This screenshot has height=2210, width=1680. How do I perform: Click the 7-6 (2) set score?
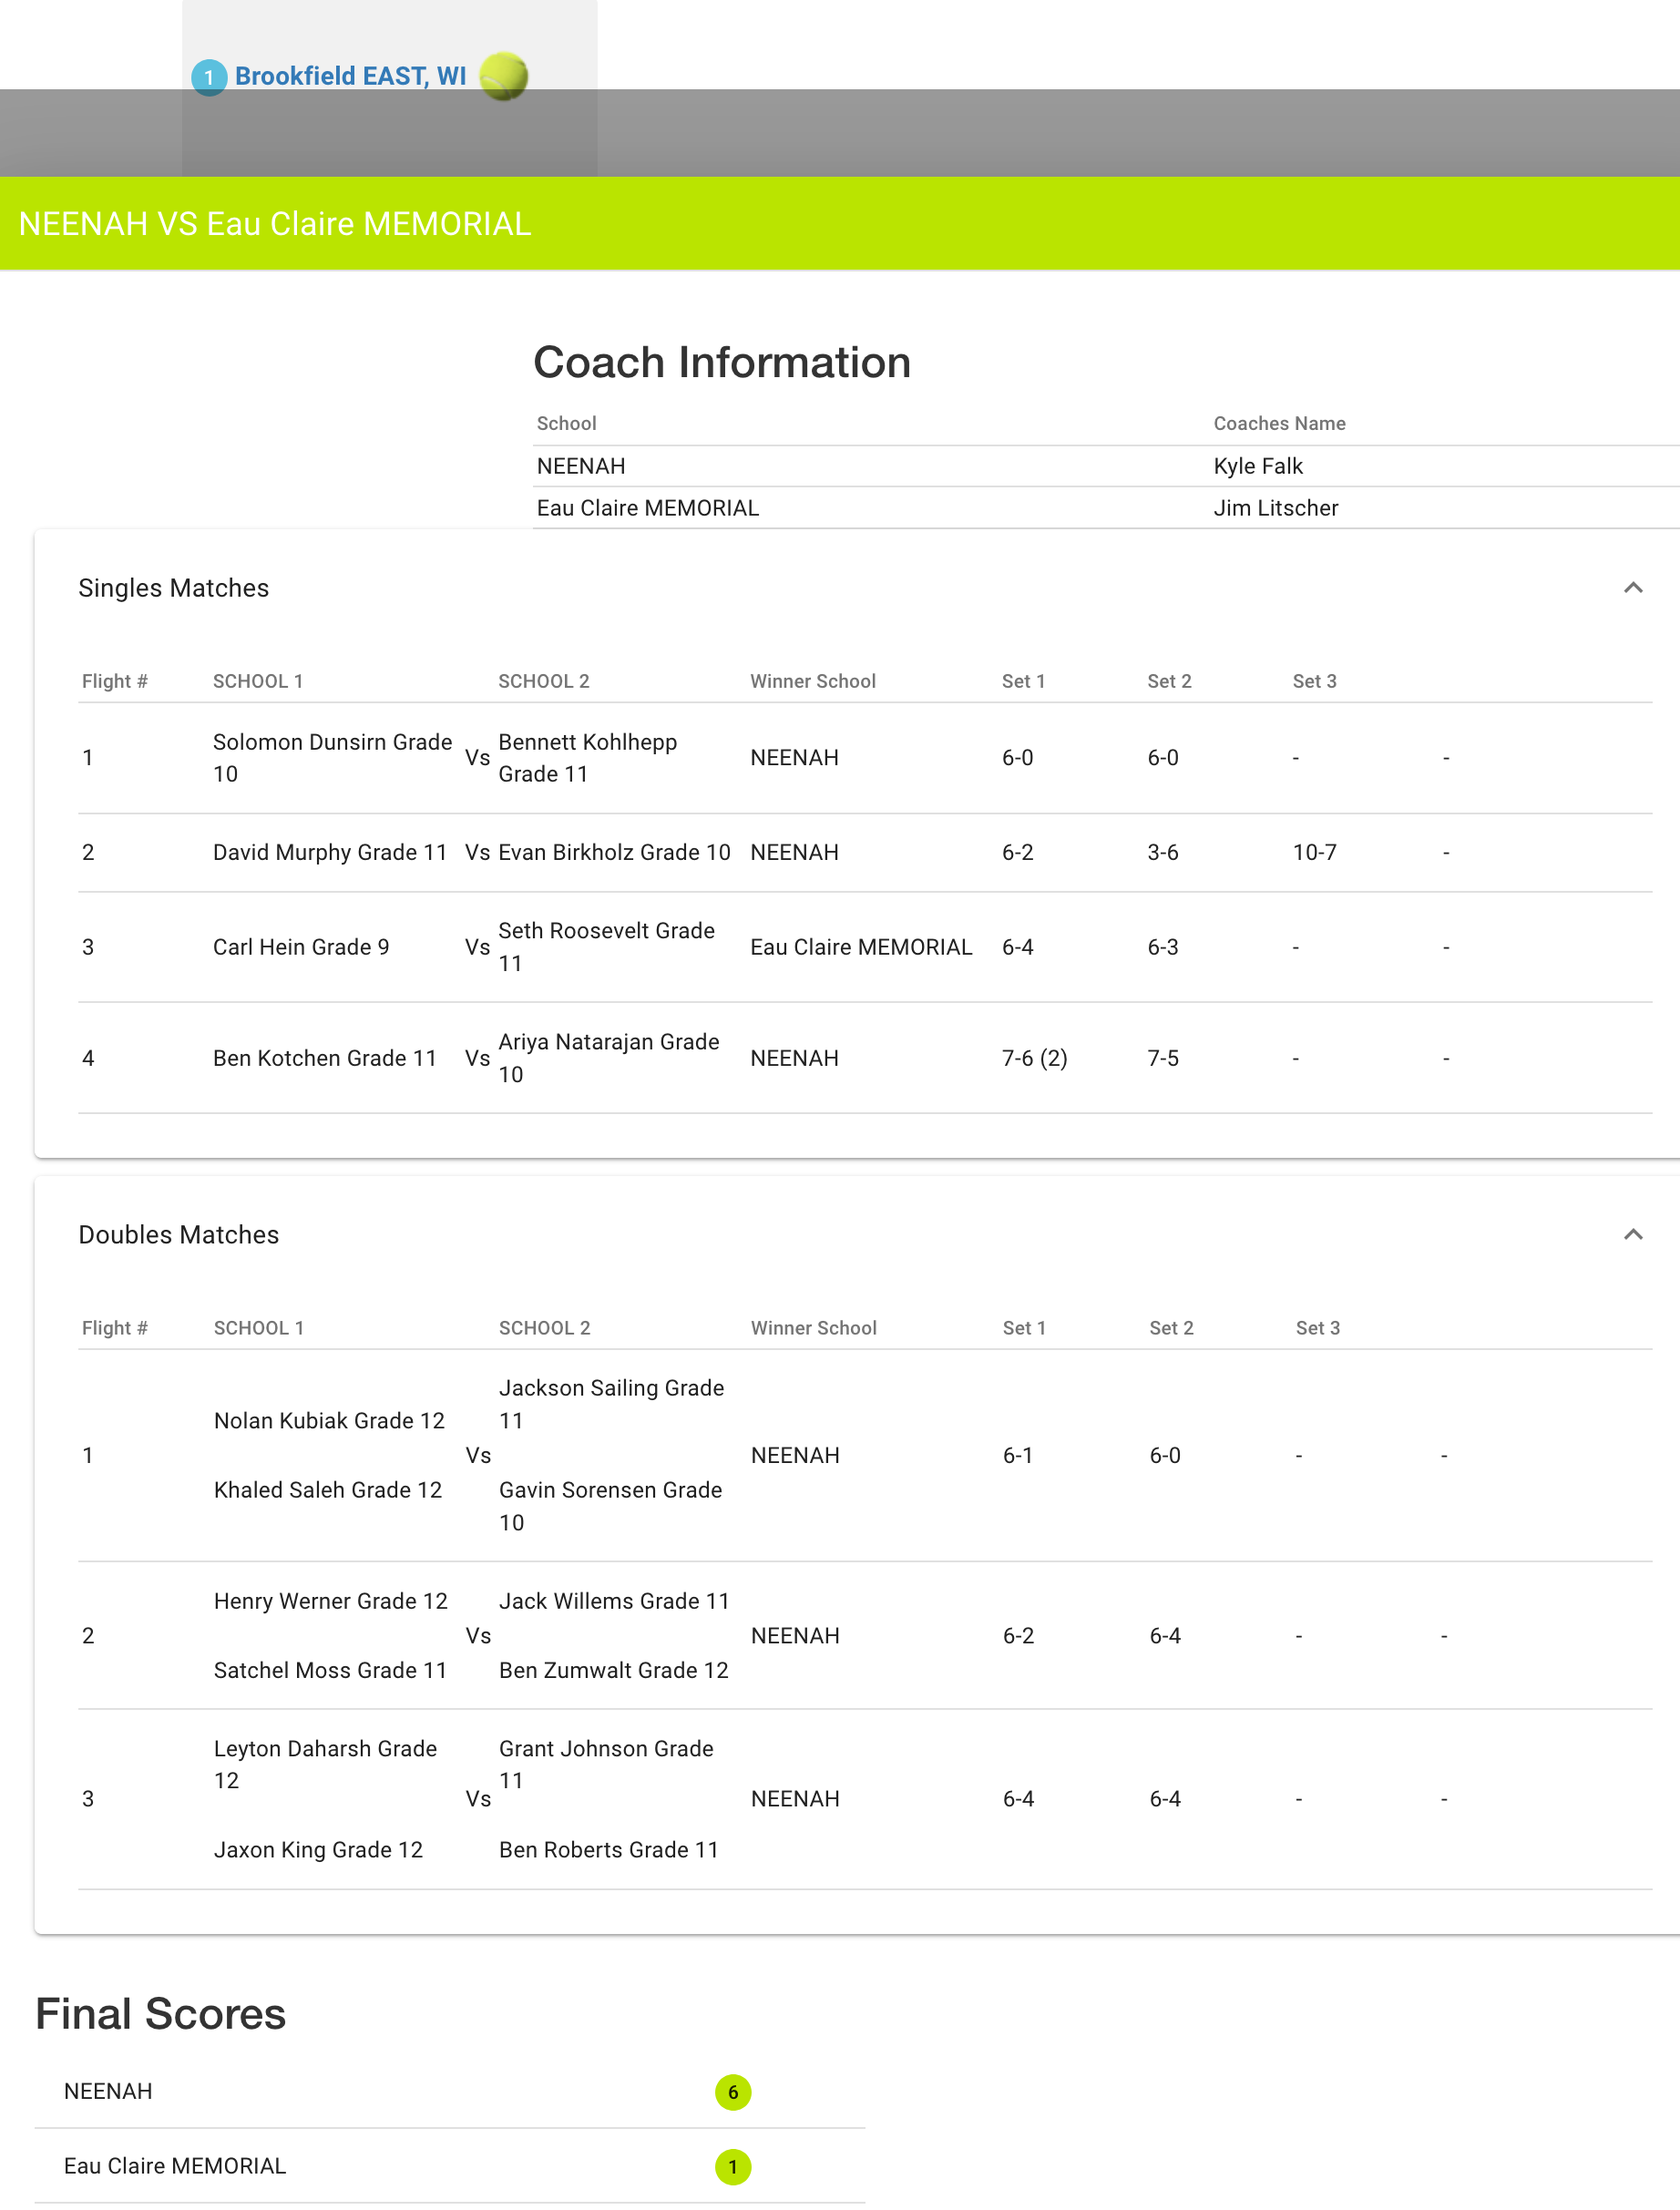pos(1034,1058)
